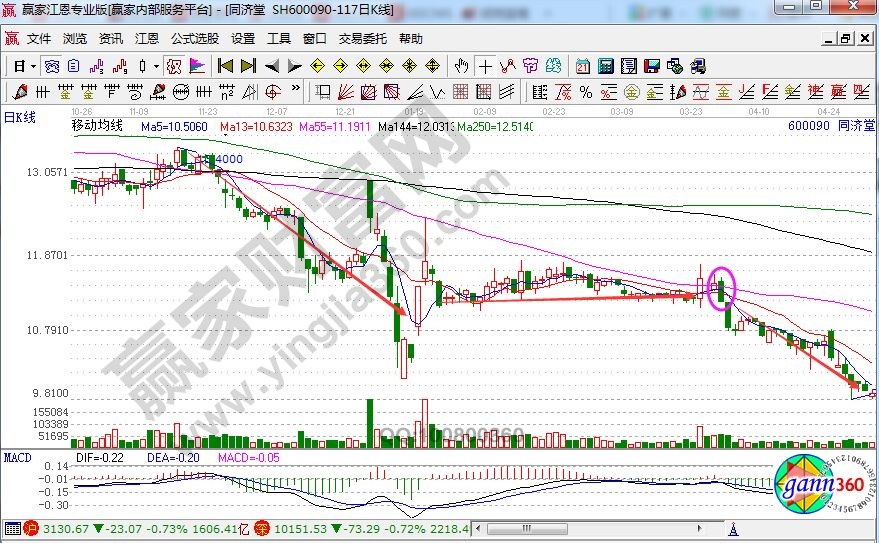
Task: Select the green 节 icon in toolbar
Action: pyautogui.click(x=553, y=66)
